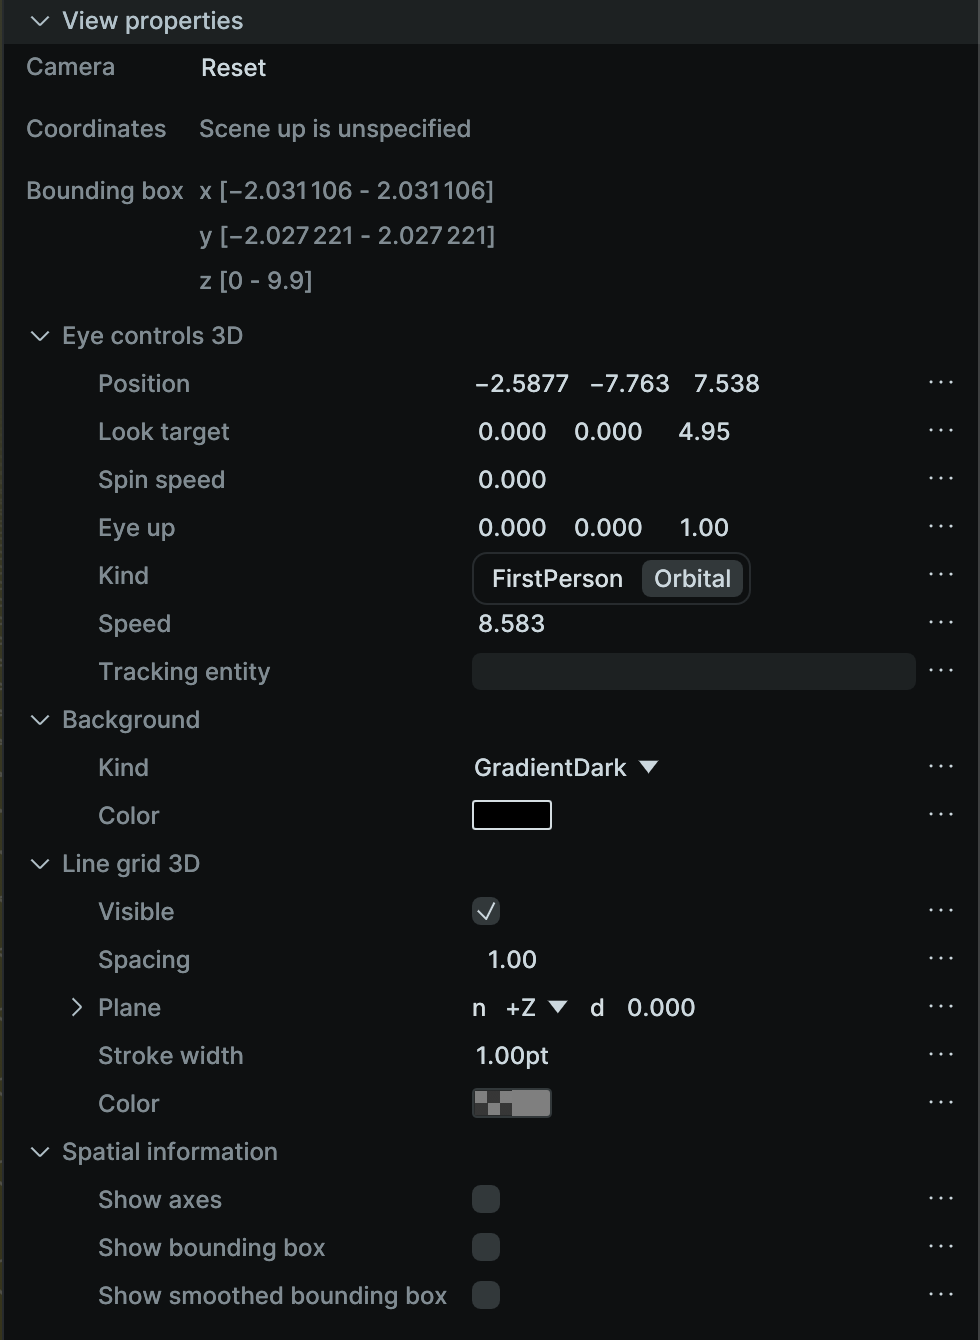Enable Show axes
The width and height of the screenshot is (980, 1340).
pyautogui.click(x=486, y=1199)
